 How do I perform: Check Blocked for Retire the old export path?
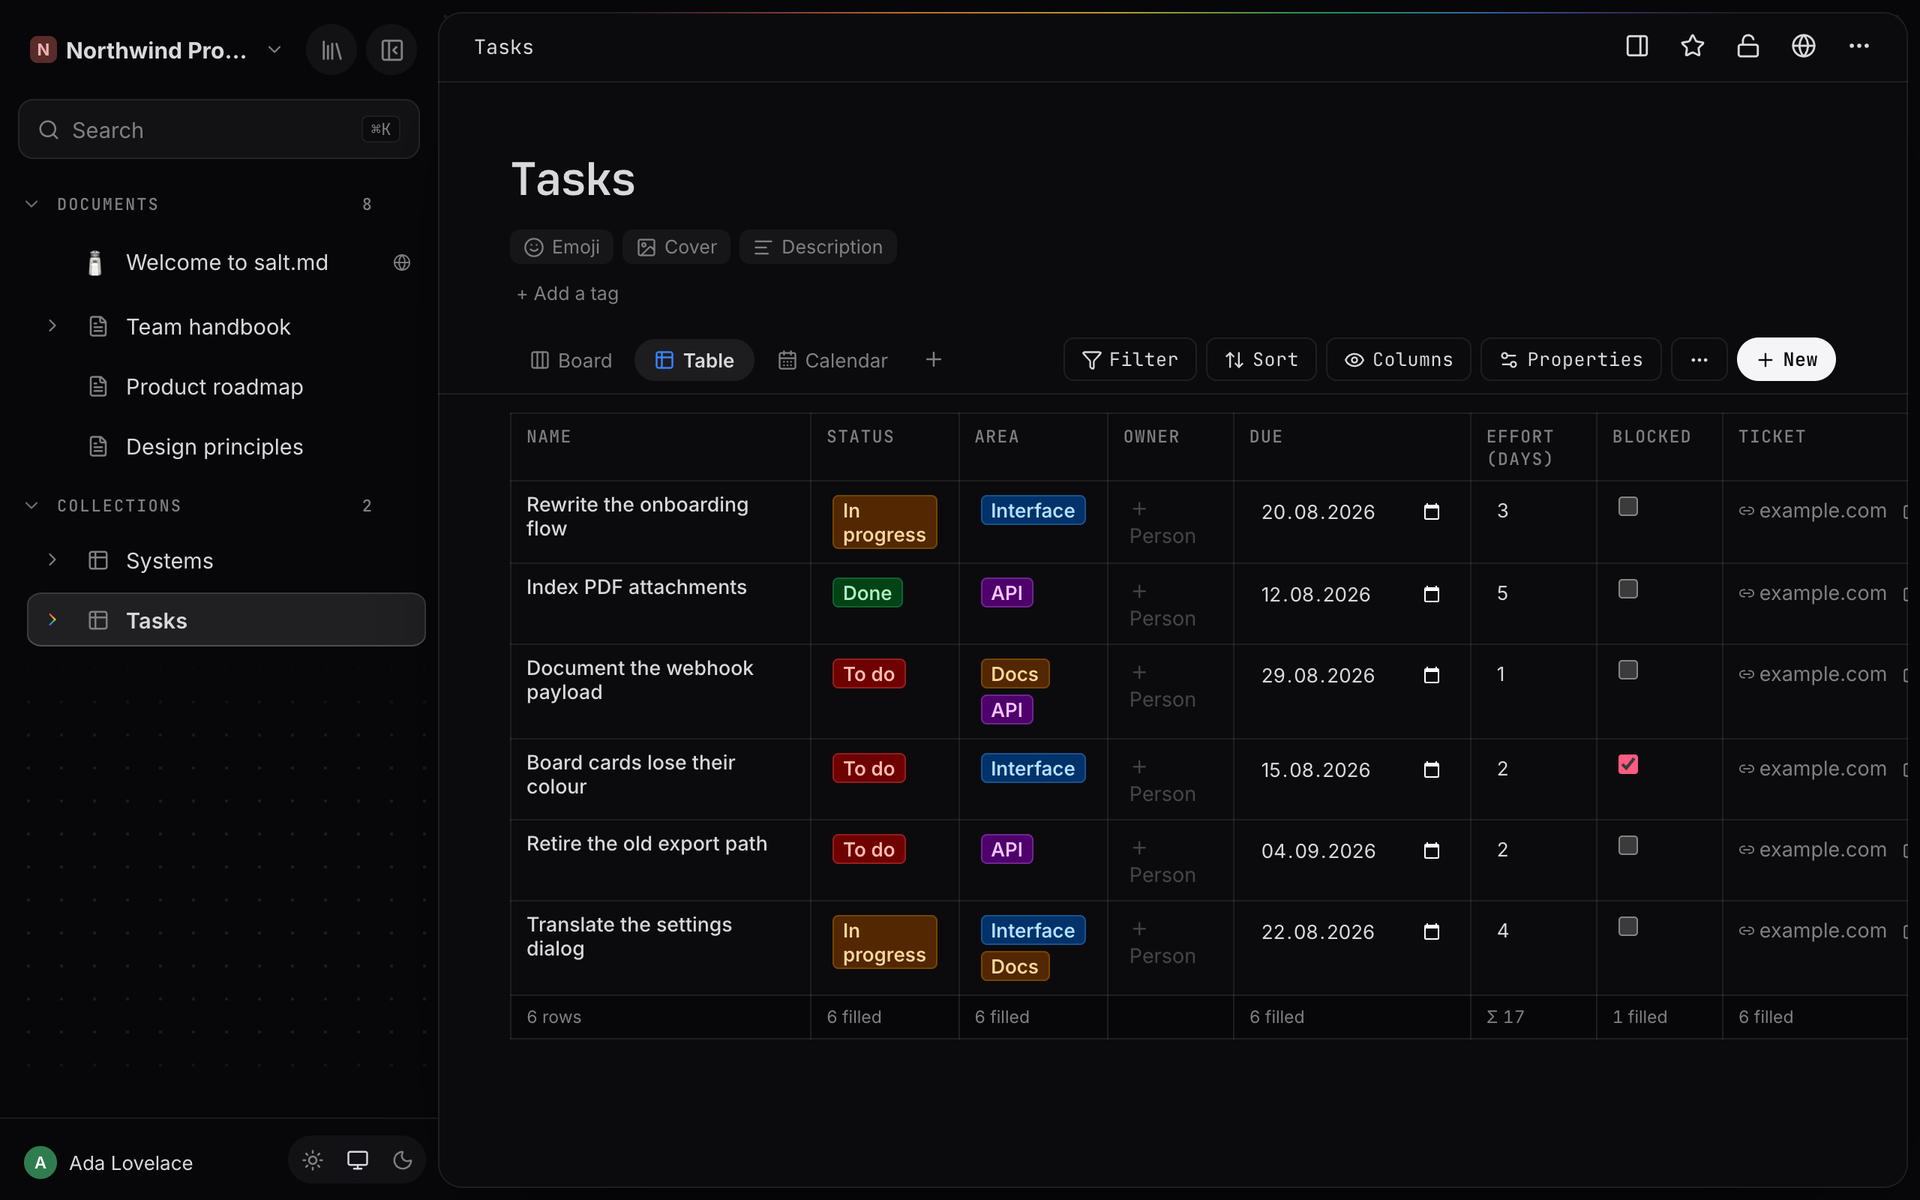[x=1628, y=846]
